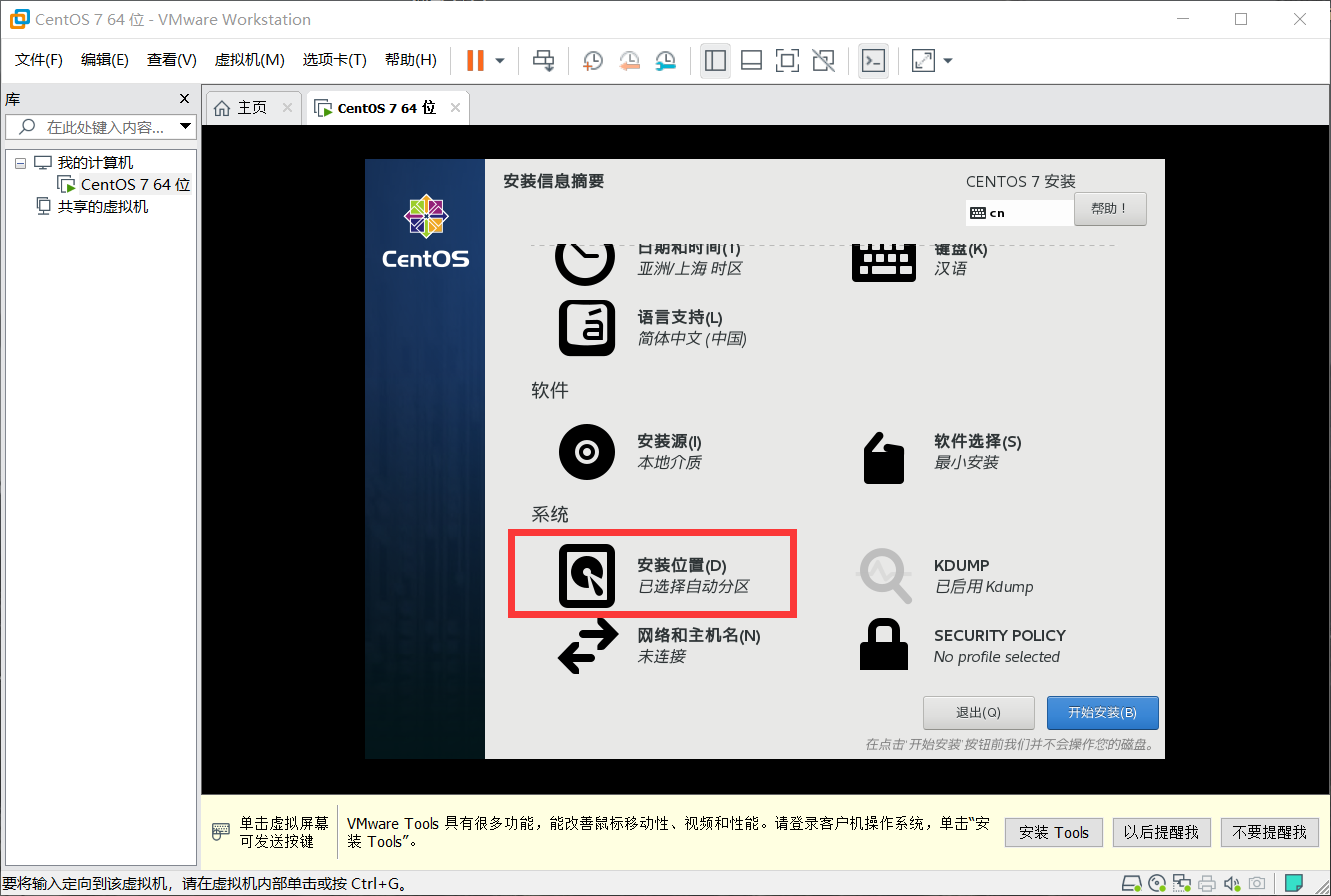The width and height of the screenshot is (1331, 896).
Task: Open 网络和主机名(N) network settings
Action: click(x=659, y=646)
